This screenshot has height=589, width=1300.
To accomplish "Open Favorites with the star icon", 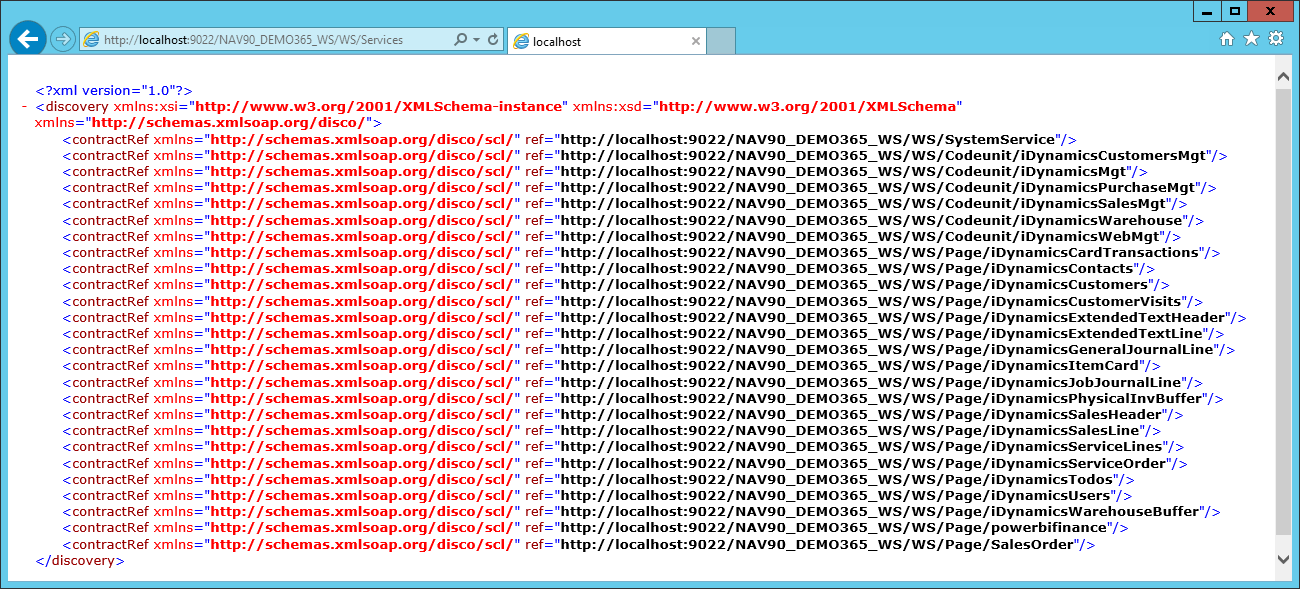I will 1251,39.
